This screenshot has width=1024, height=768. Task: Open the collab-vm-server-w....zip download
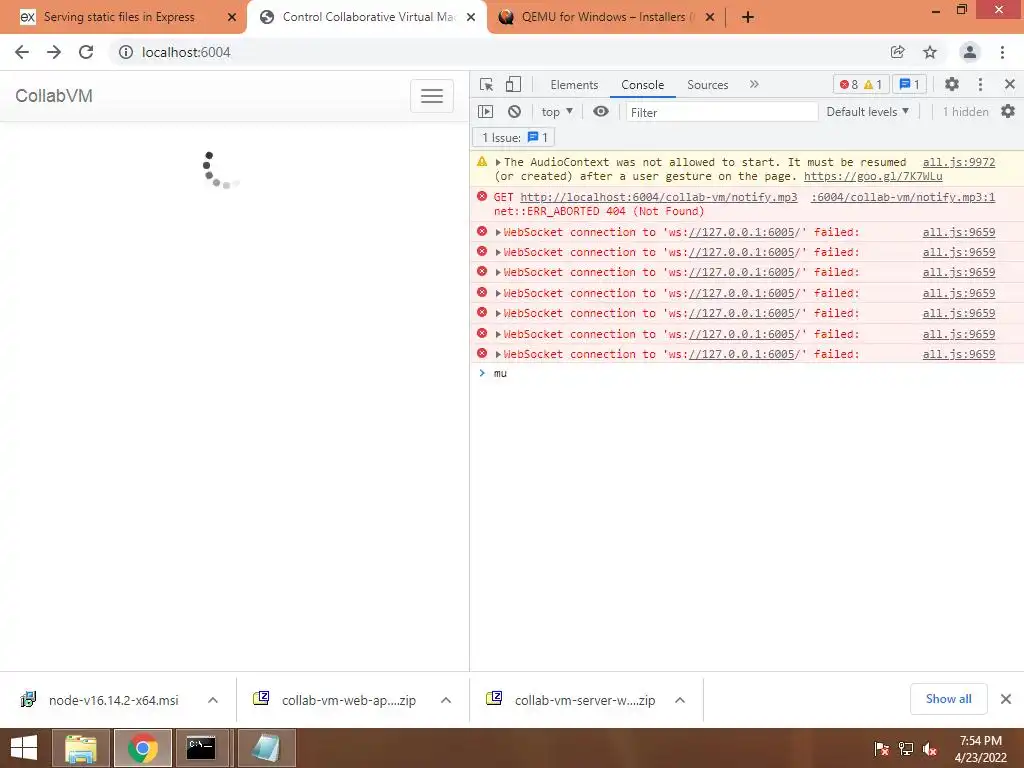(571, 700)
